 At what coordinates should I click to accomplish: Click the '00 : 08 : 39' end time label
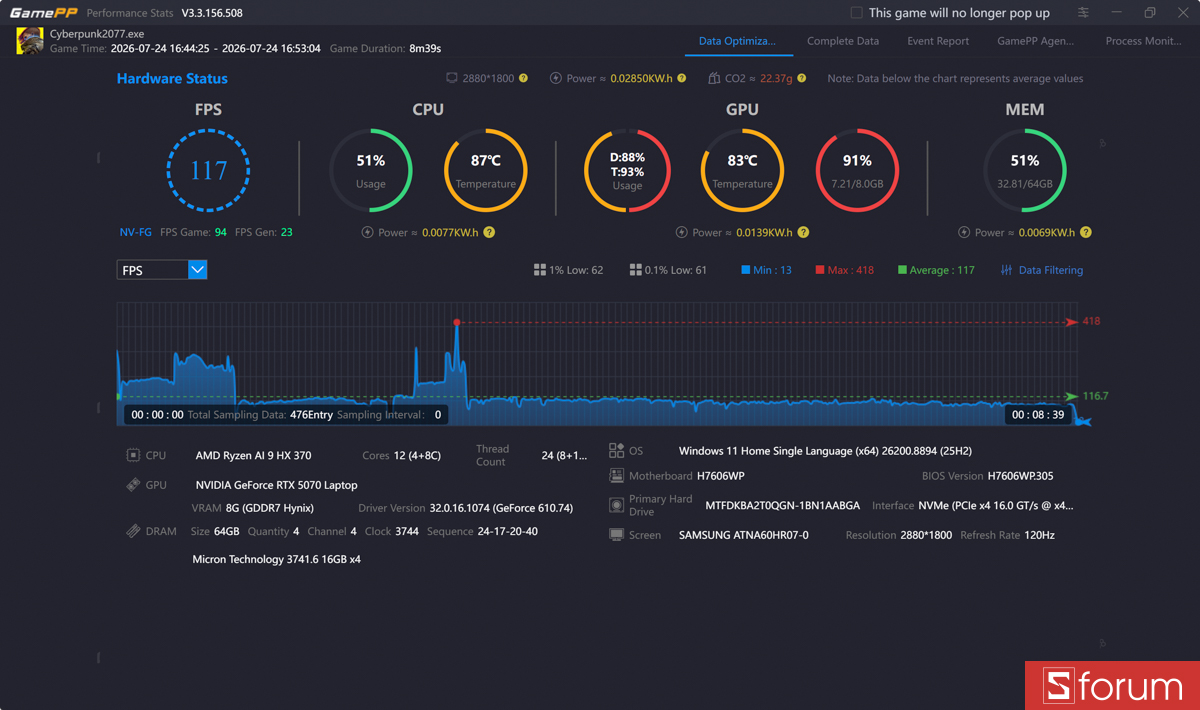(1038, 414)
